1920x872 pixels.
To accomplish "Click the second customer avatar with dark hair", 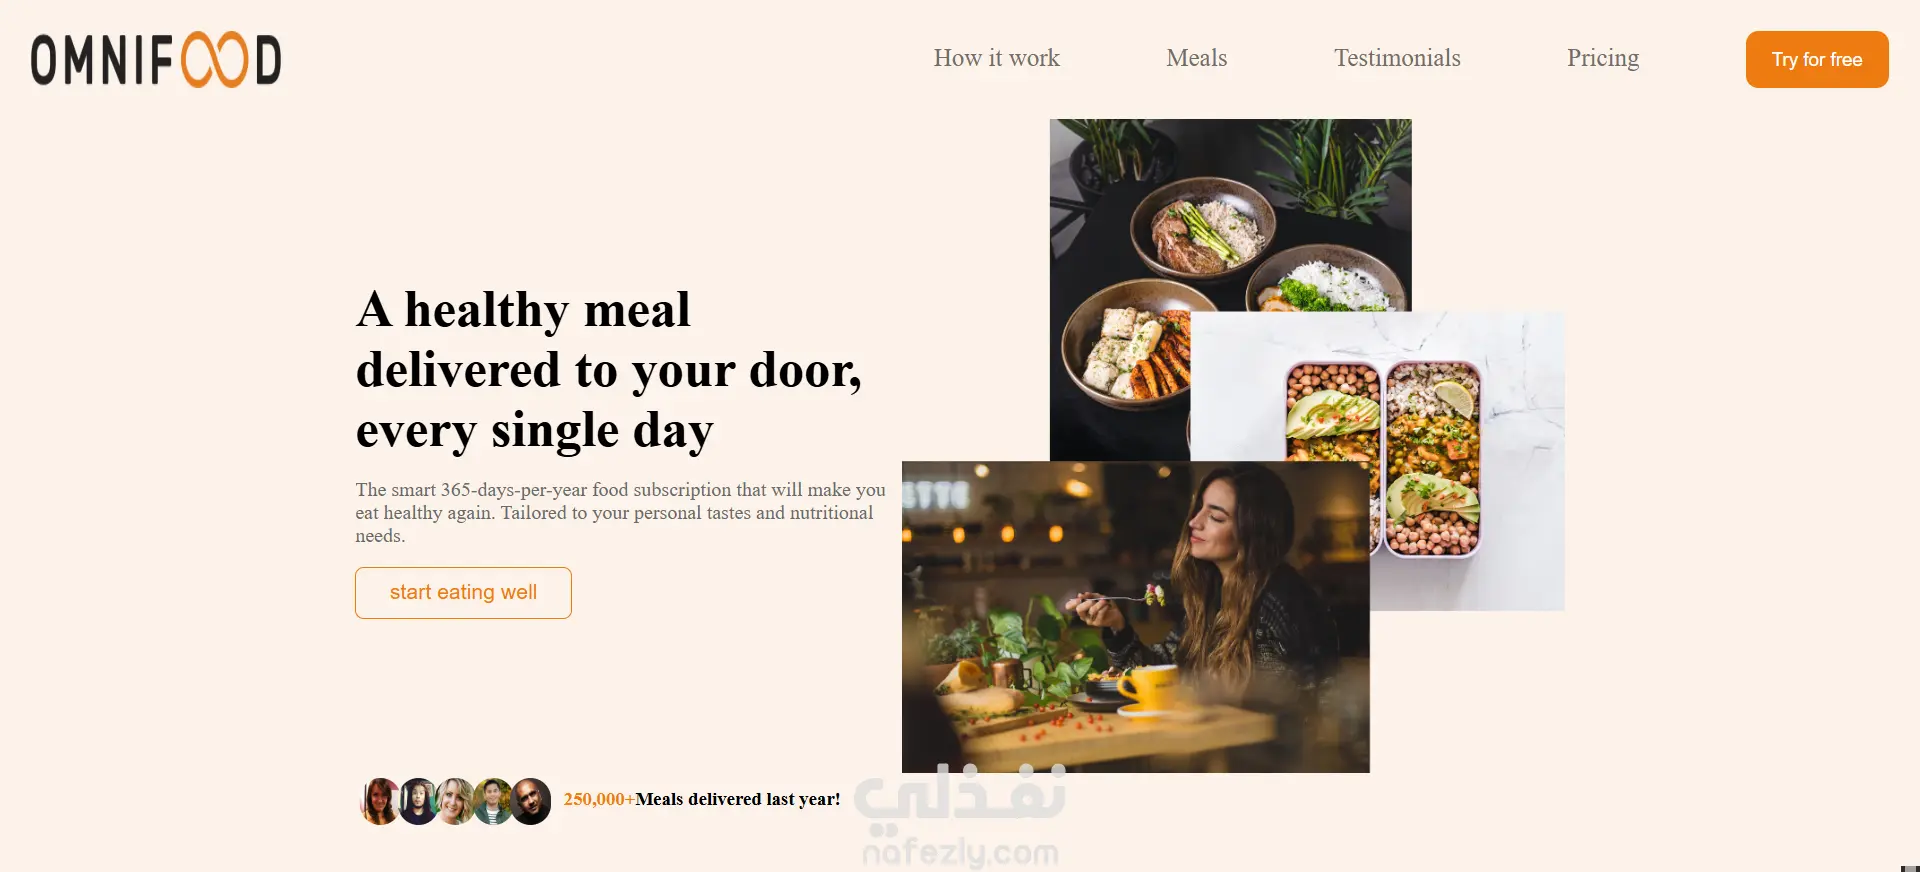I will (x=418, y=801).
